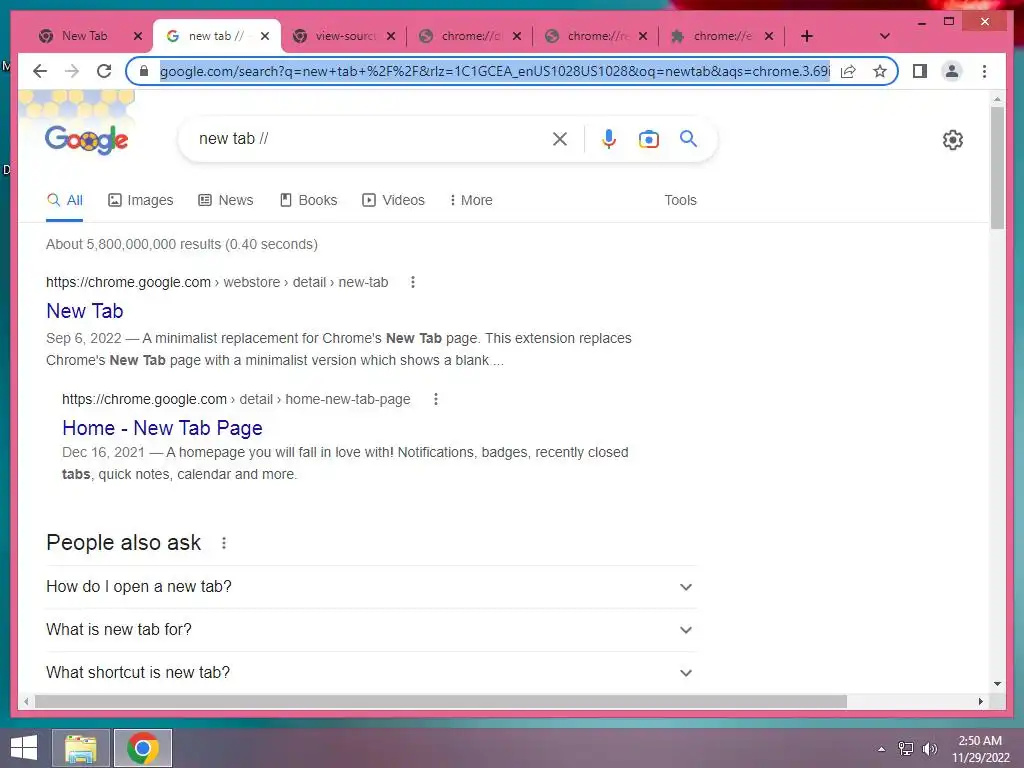Close the 'new tab //' search tab
The height and width of the screenshot is (768, 1024).
[x=264, y=36]
